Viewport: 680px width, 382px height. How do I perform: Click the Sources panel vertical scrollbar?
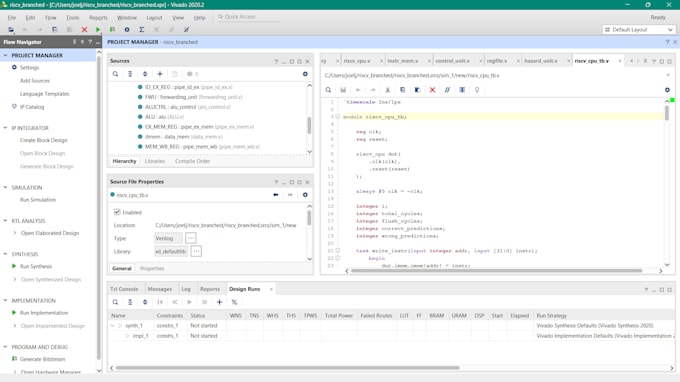pyautogui.click(x=309, y=125)
